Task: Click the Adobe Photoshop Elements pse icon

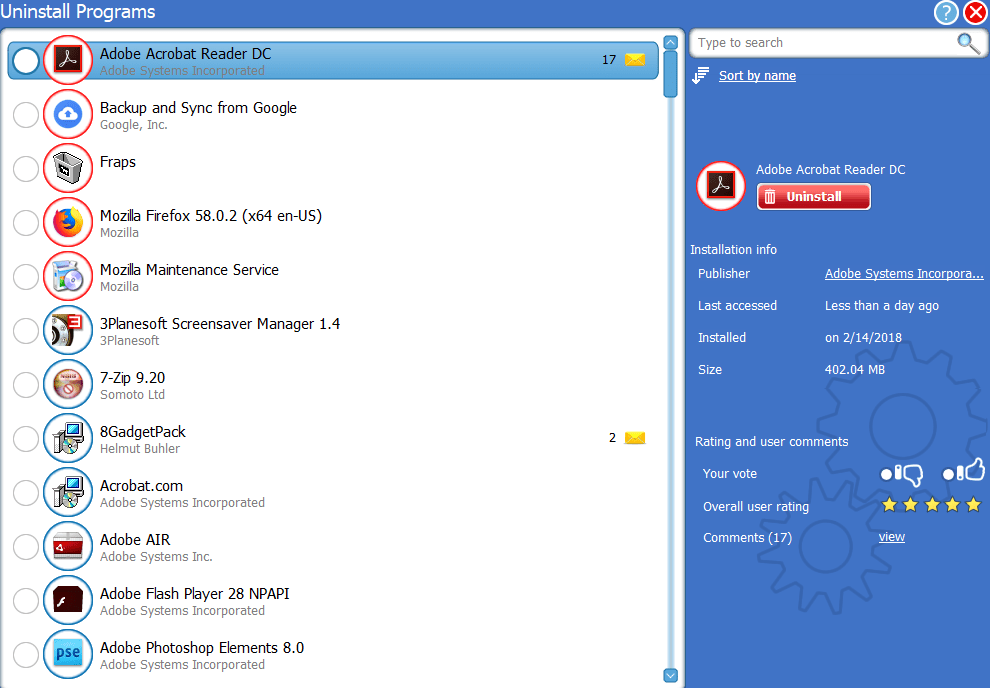Action: click(x=68, y=654)
